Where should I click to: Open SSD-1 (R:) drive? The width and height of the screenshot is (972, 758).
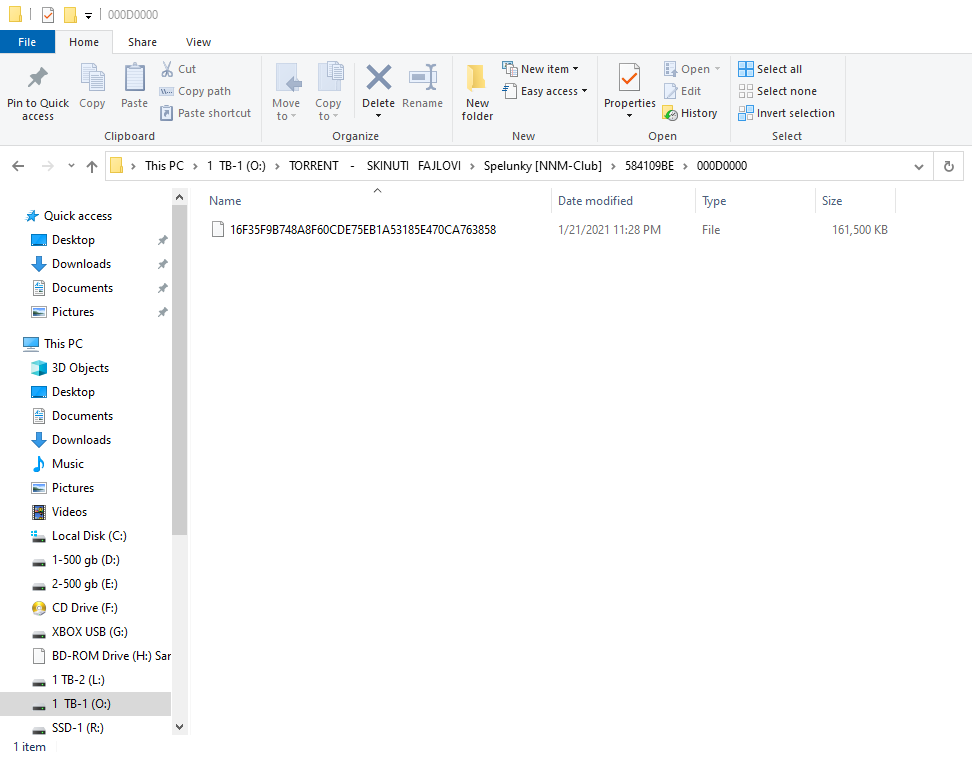coord(77,728)
